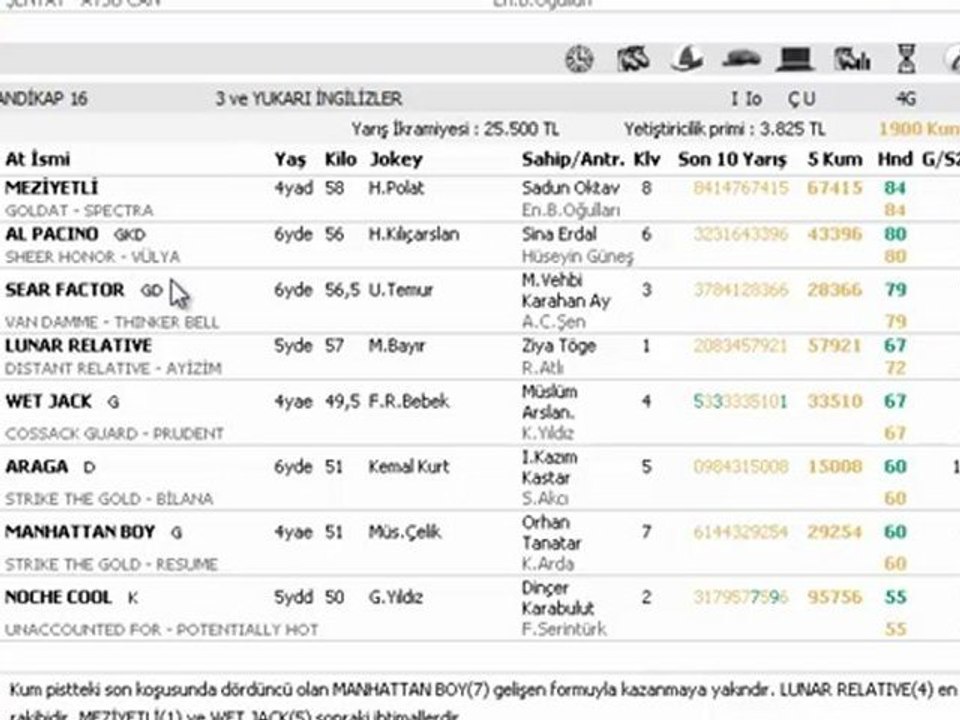
Task: Click pedigree STRIKE THE GOLD - BİLANA
Action: tap(109, 499)
